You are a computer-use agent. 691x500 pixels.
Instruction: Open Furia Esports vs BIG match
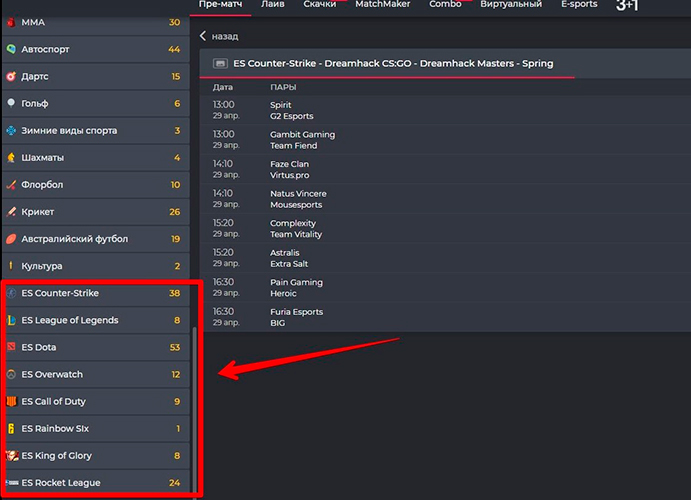click(x=445, y=317)
